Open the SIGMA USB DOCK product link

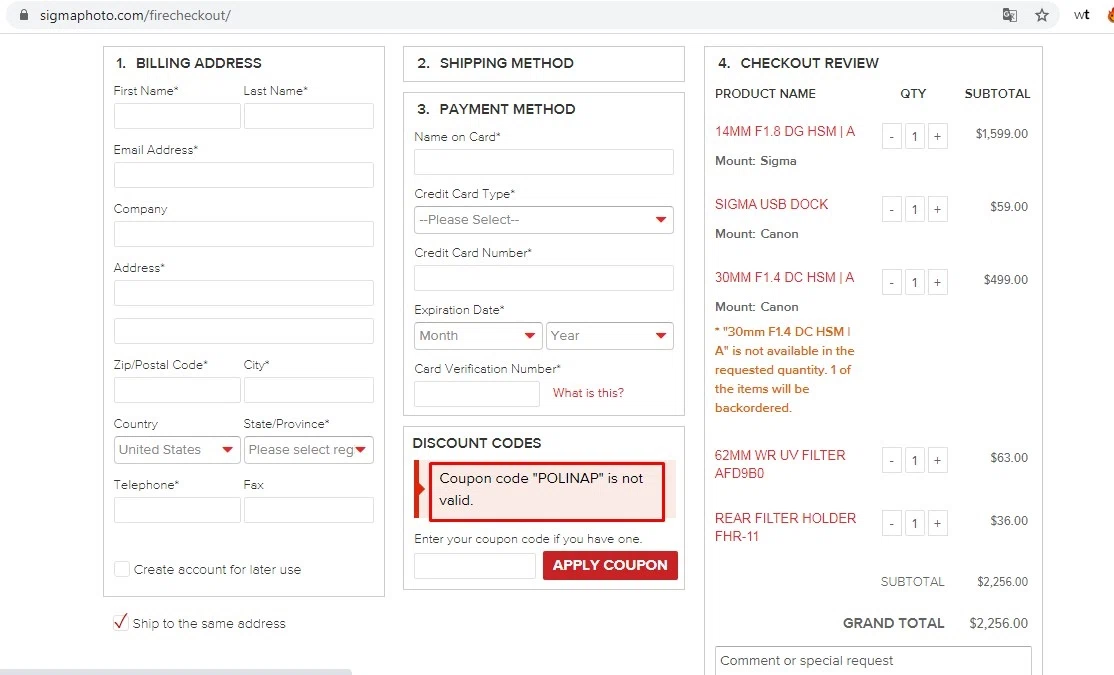(x=771, y=204)
